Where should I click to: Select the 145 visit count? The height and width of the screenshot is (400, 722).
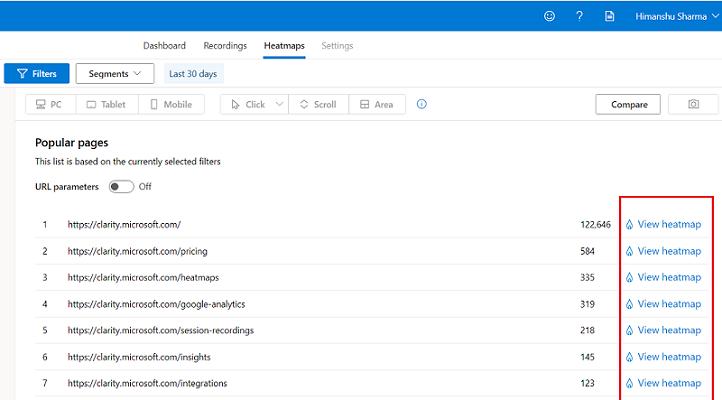(587, 357)
